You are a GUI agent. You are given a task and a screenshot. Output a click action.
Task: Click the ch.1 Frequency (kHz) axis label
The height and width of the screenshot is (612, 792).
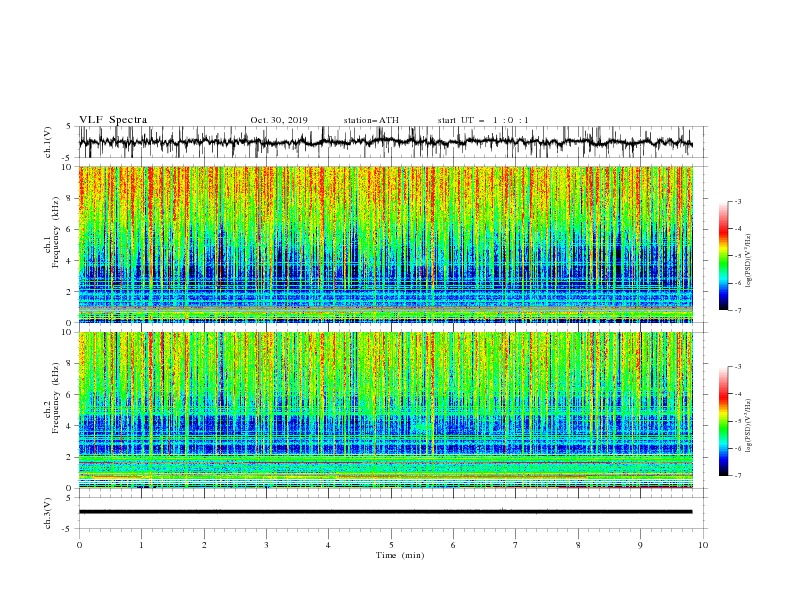click(51, 232)
